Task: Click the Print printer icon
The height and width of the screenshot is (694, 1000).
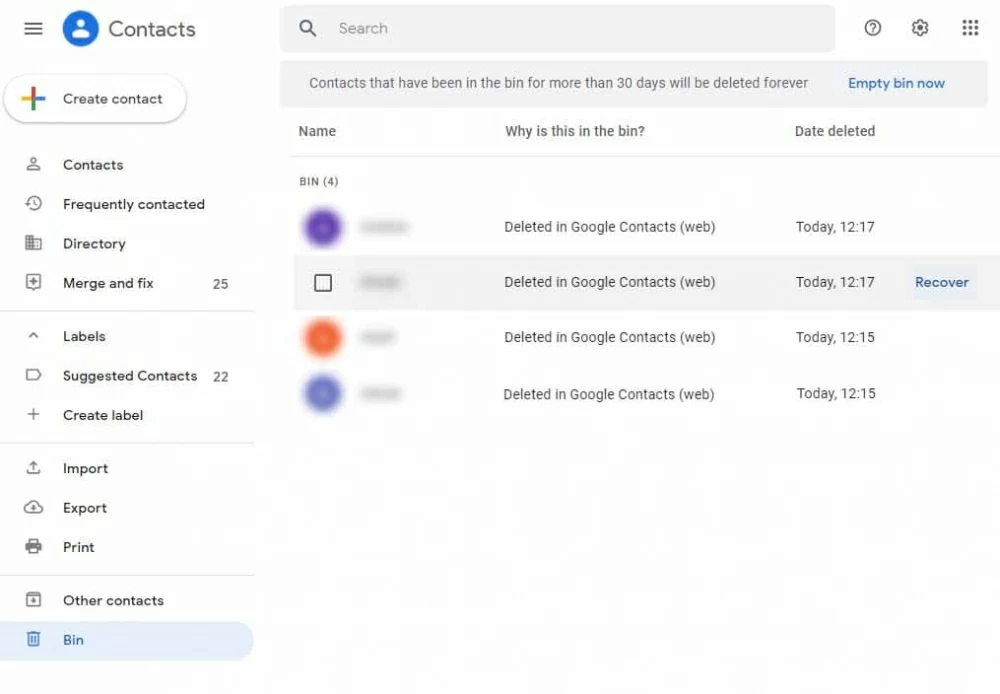Action: tap(34, 547)
